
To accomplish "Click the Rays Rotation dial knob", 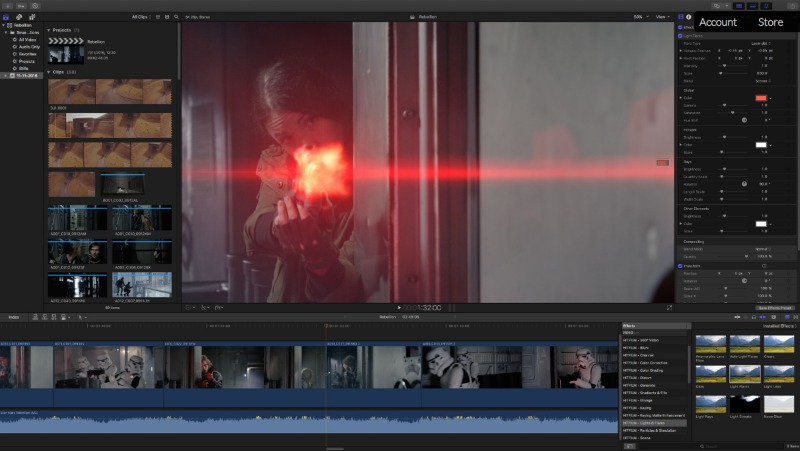I will 744,184.
